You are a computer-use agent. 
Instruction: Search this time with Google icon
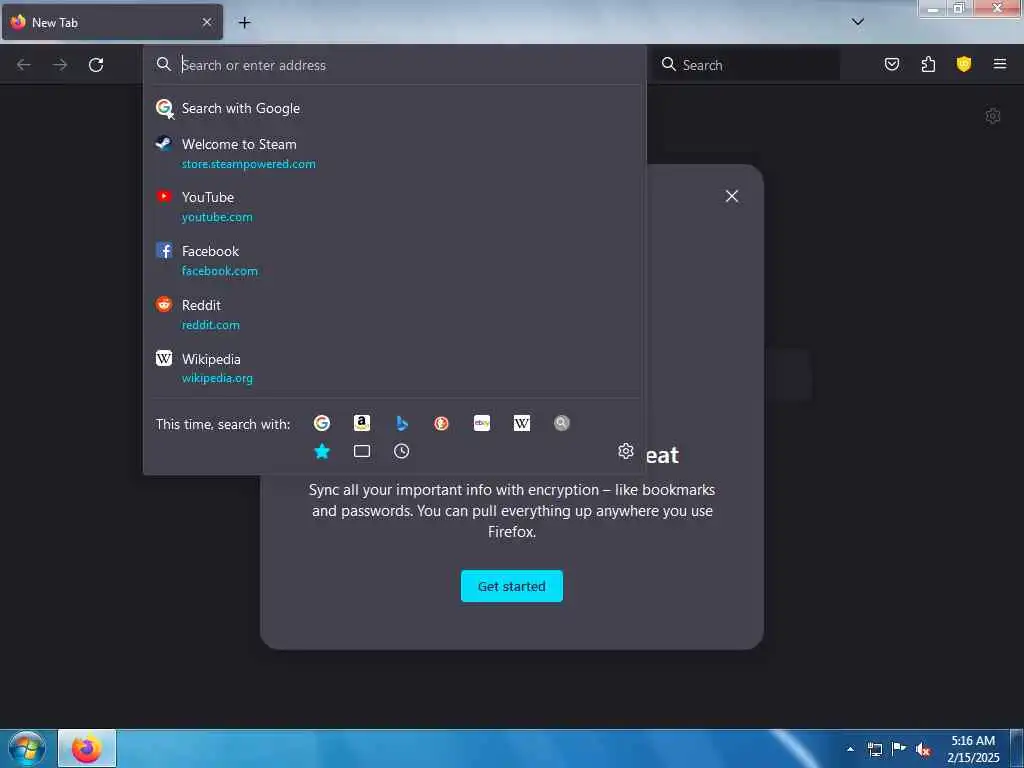tap(322, 423)
